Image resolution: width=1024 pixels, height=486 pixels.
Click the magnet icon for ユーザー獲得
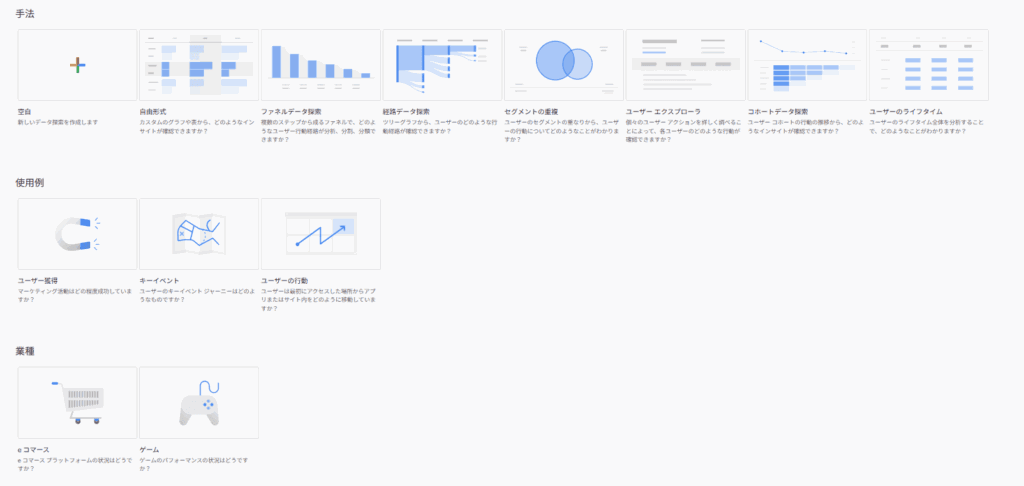coord(77,234)
